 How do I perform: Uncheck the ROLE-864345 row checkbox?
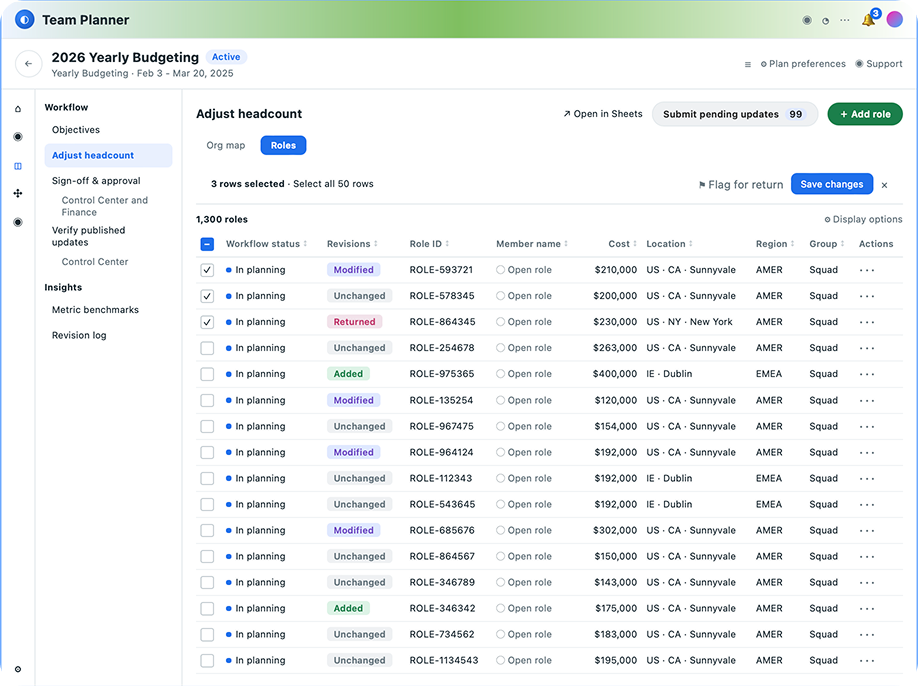207,322
